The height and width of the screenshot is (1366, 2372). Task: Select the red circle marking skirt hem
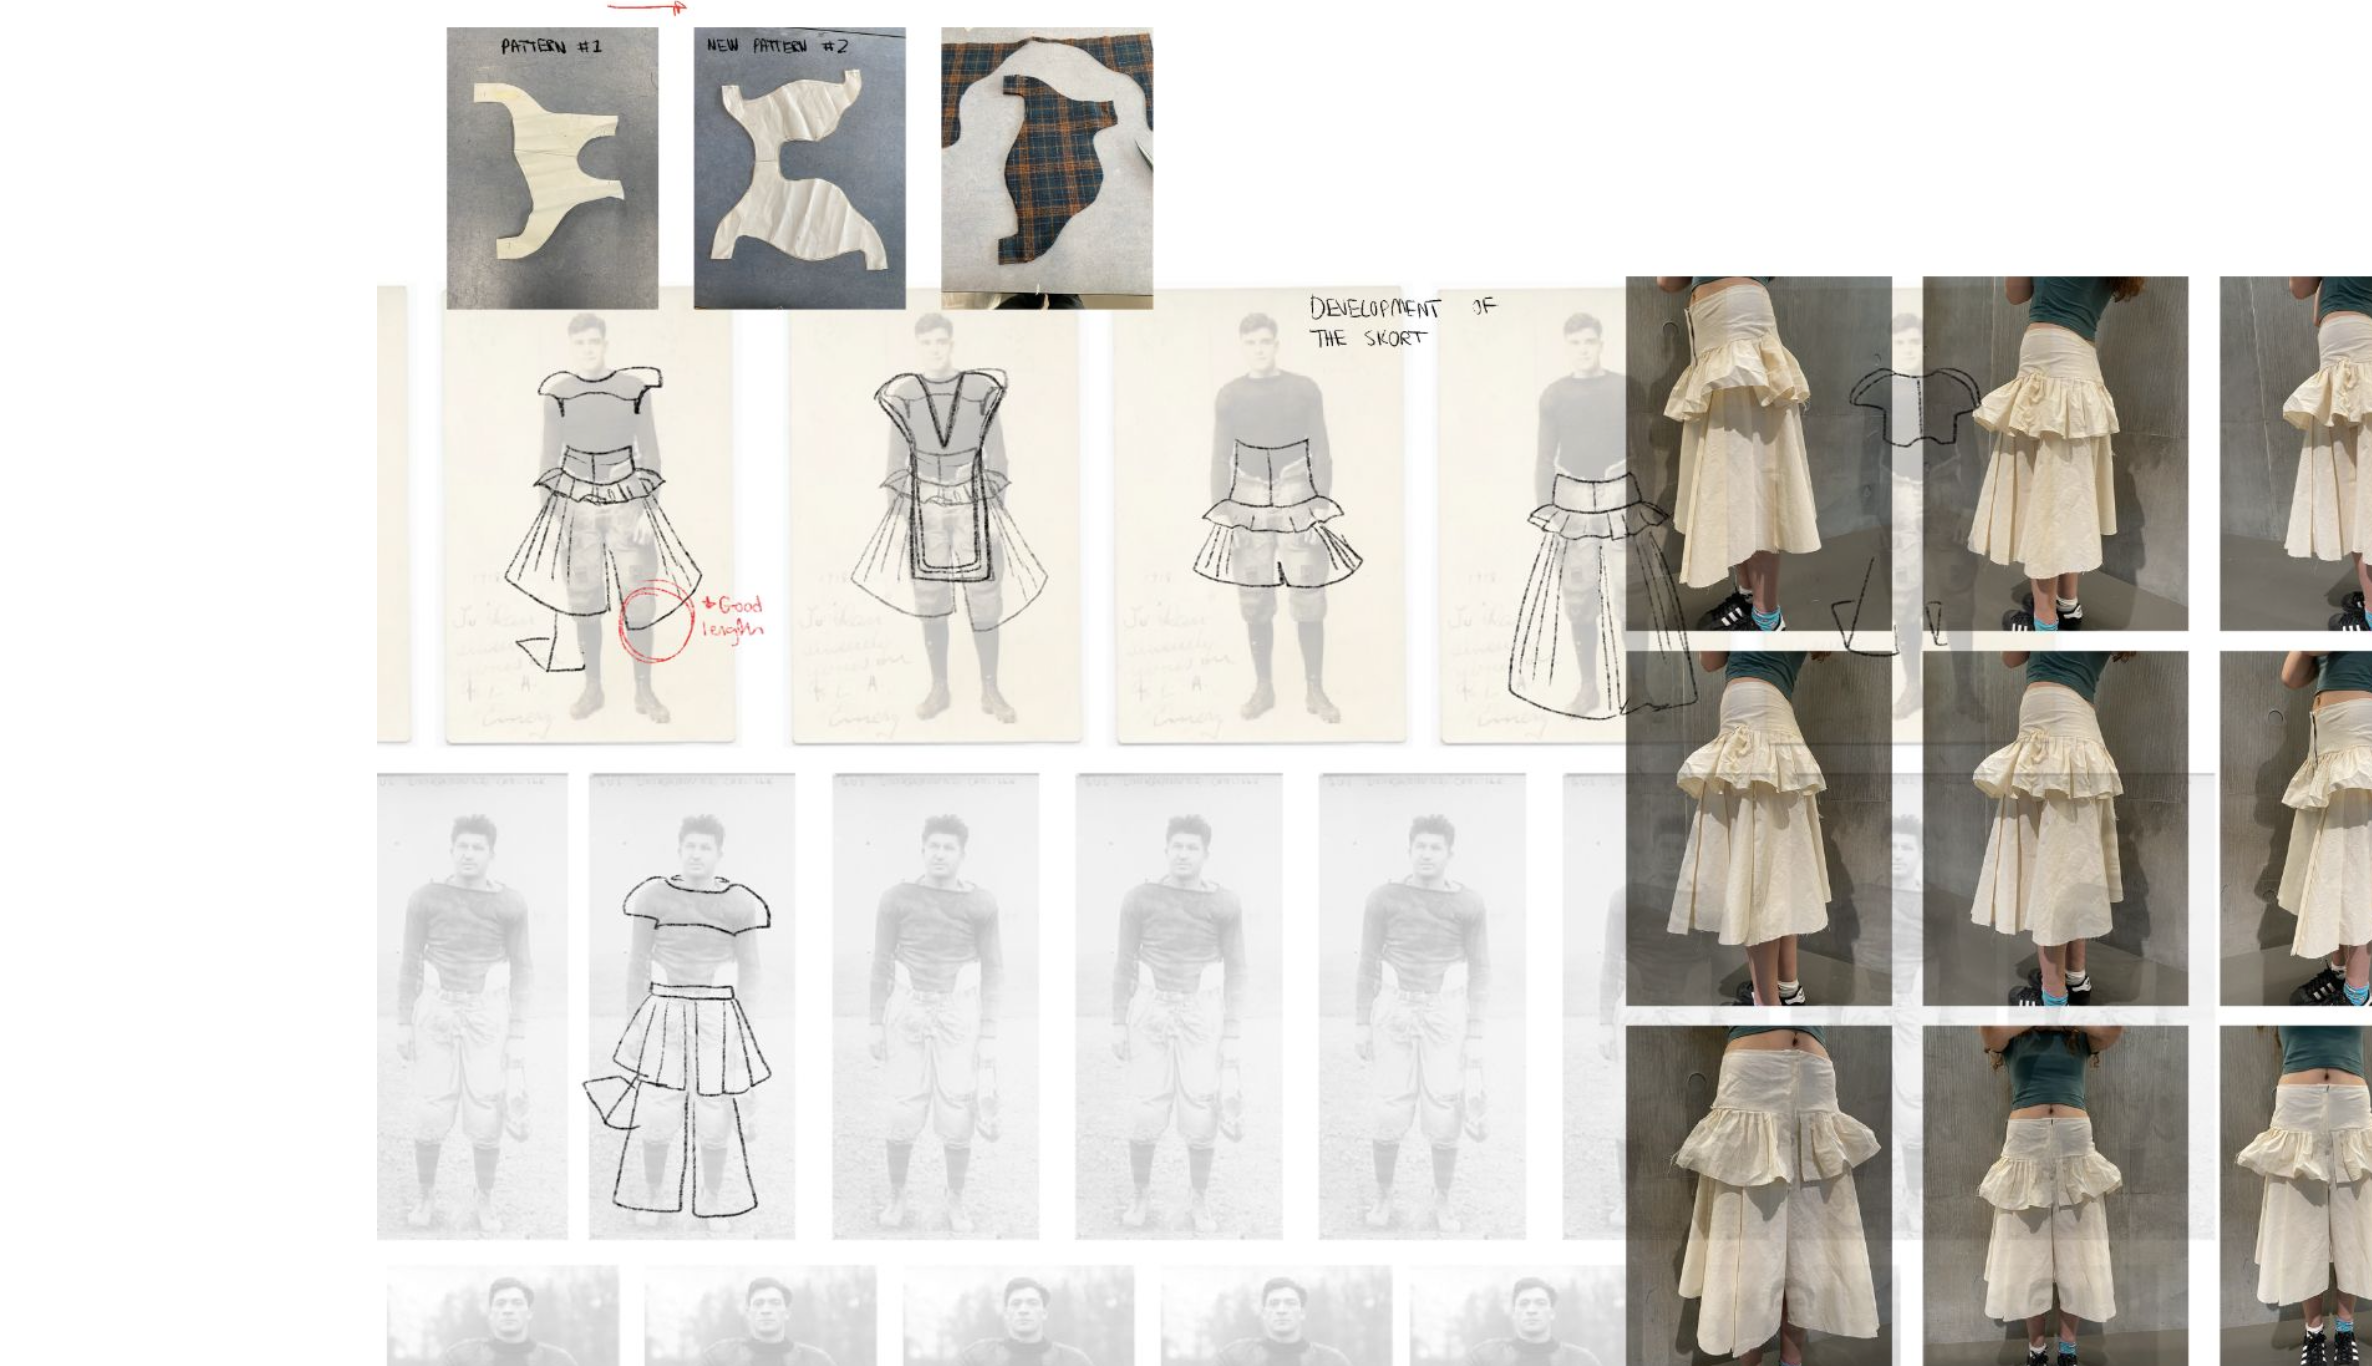656,621
